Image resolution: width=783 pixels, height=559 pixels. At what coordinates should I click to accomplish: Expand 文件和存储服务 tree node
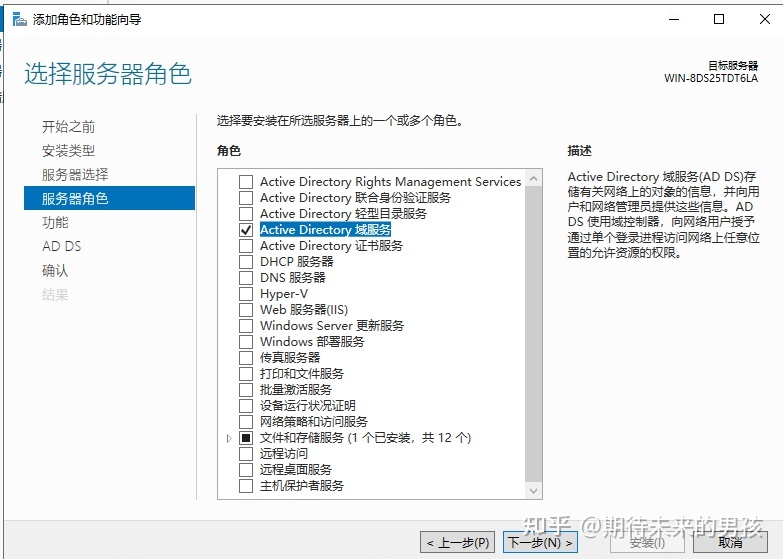click(229, 438)
